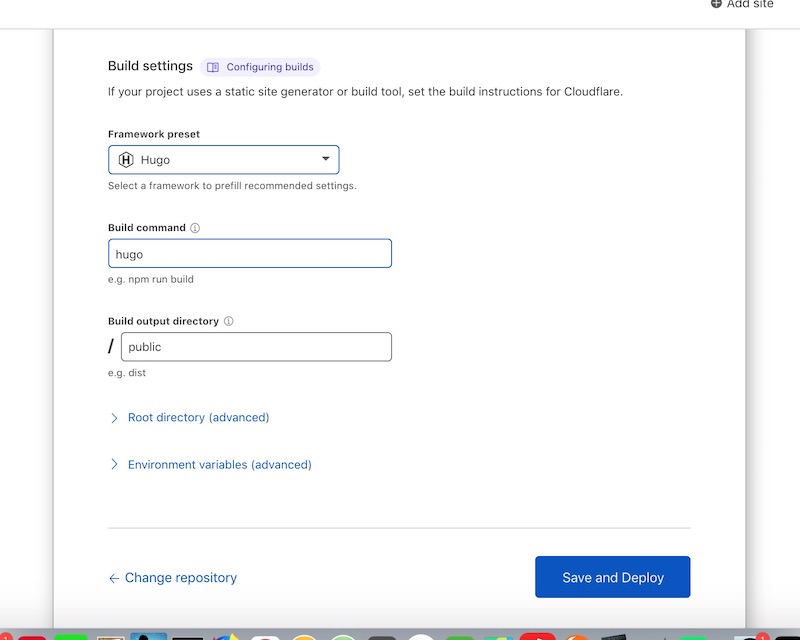
Task: Click the Save and Deploy button
Action: click(x=613, y=577)
